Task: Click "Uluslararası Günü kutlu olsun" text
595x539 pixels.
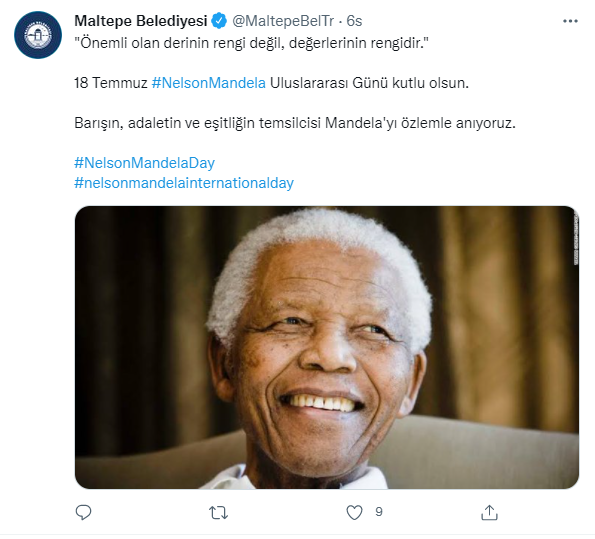Action: pos(369,83)
